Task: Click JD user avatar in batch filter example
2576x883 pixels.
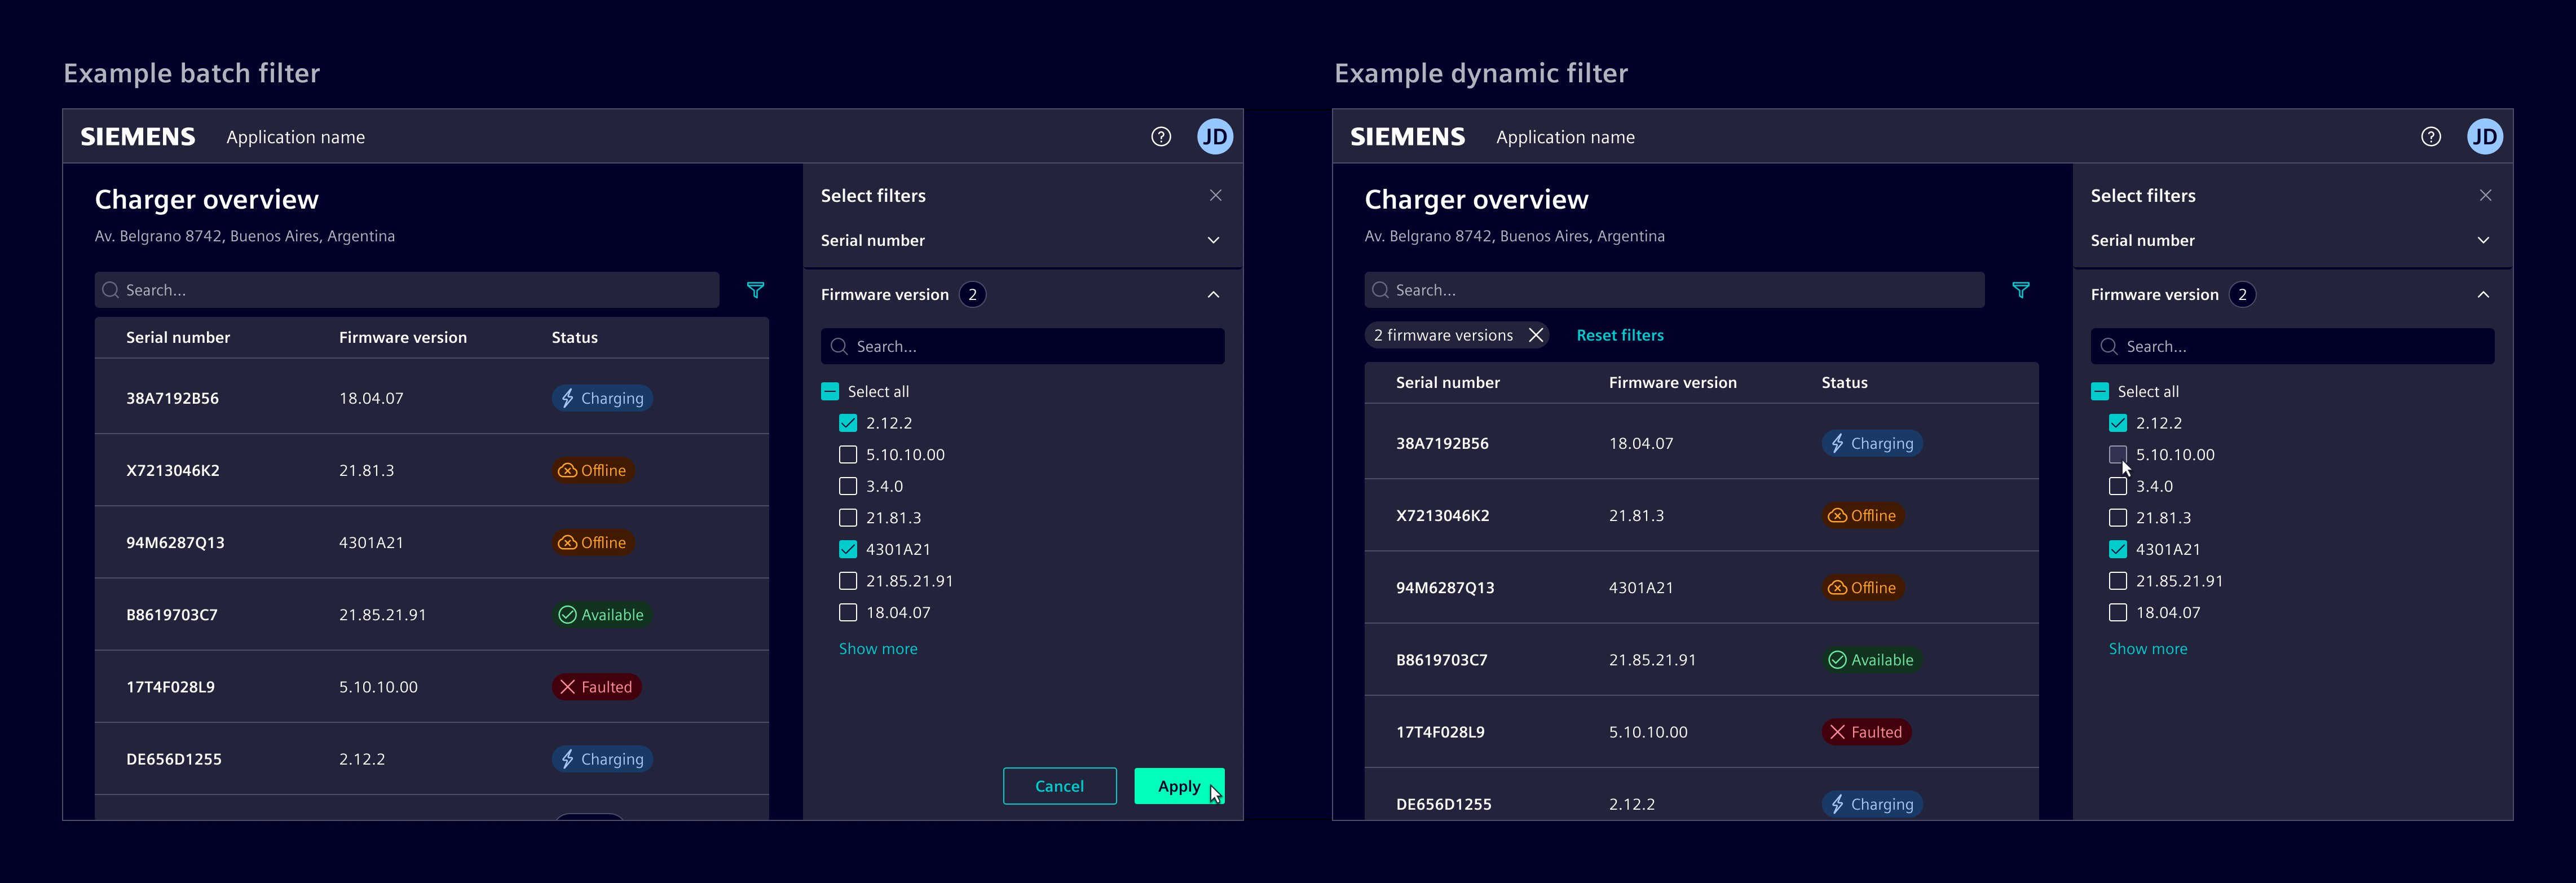Action: pyautogui.click(x=1214, y=137)
